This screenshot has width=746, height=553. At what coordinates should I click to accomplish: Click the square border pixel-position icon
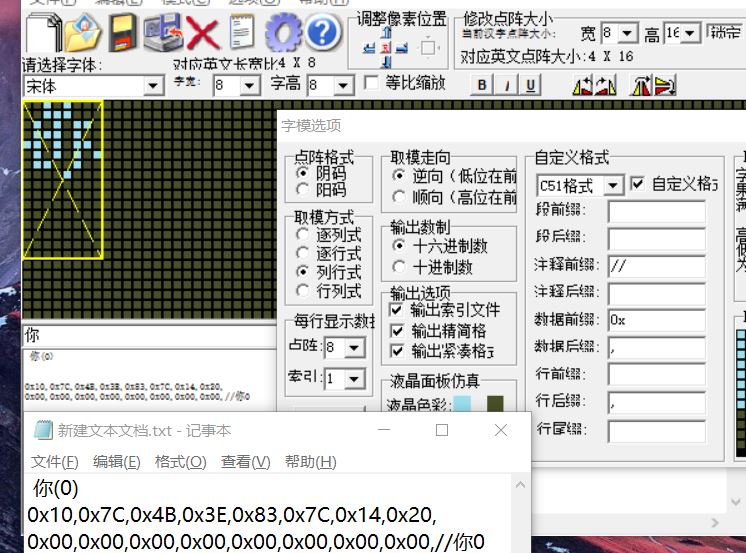pos(428,48)
